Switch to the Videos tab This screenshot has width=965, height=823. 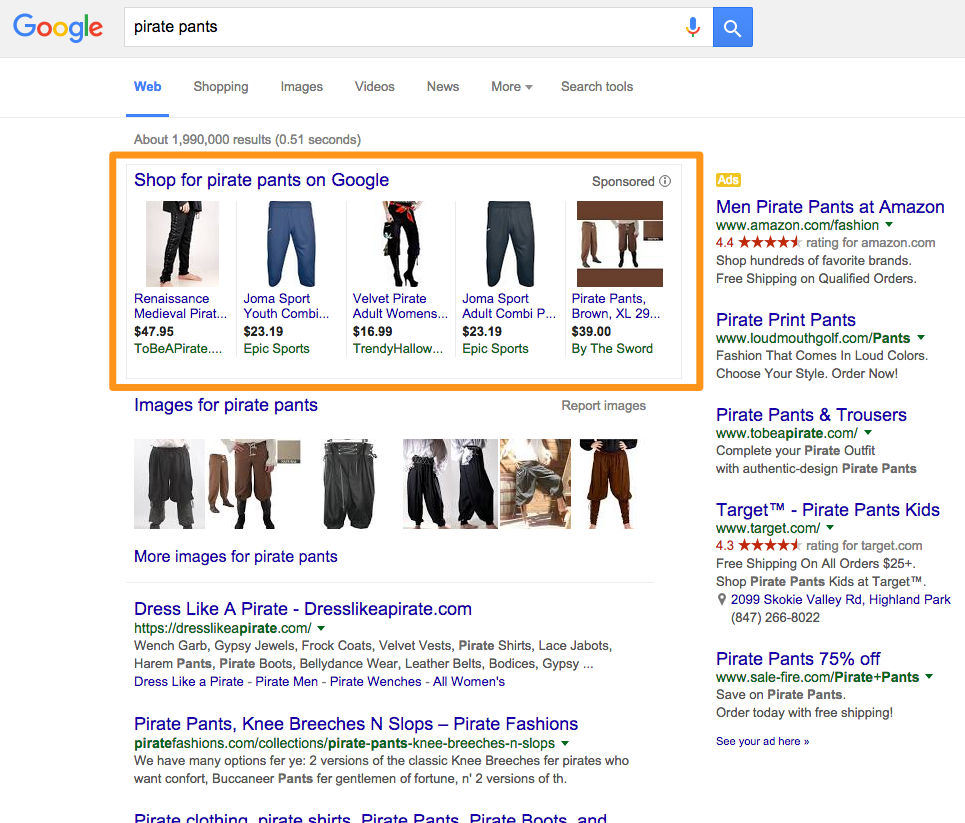(375, 87)
